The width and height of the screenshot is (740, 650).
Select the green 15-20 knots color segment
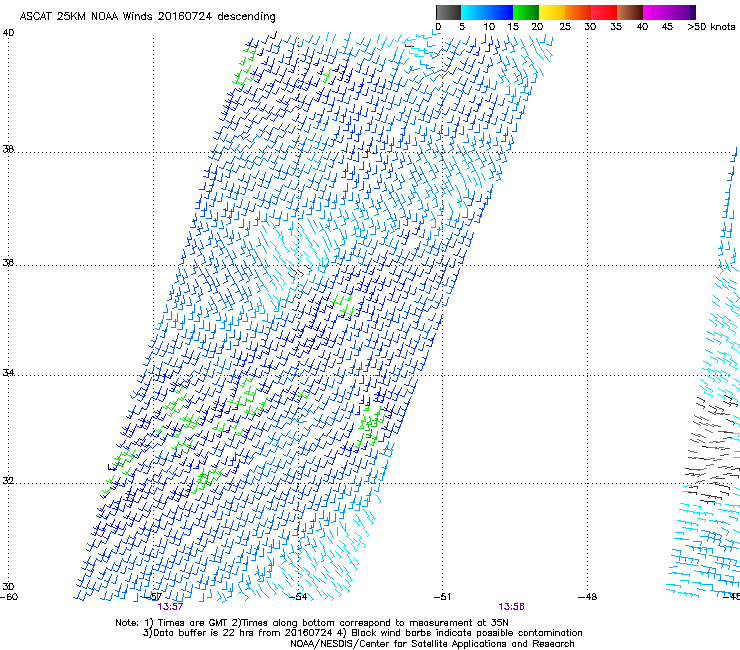point(526,12)
